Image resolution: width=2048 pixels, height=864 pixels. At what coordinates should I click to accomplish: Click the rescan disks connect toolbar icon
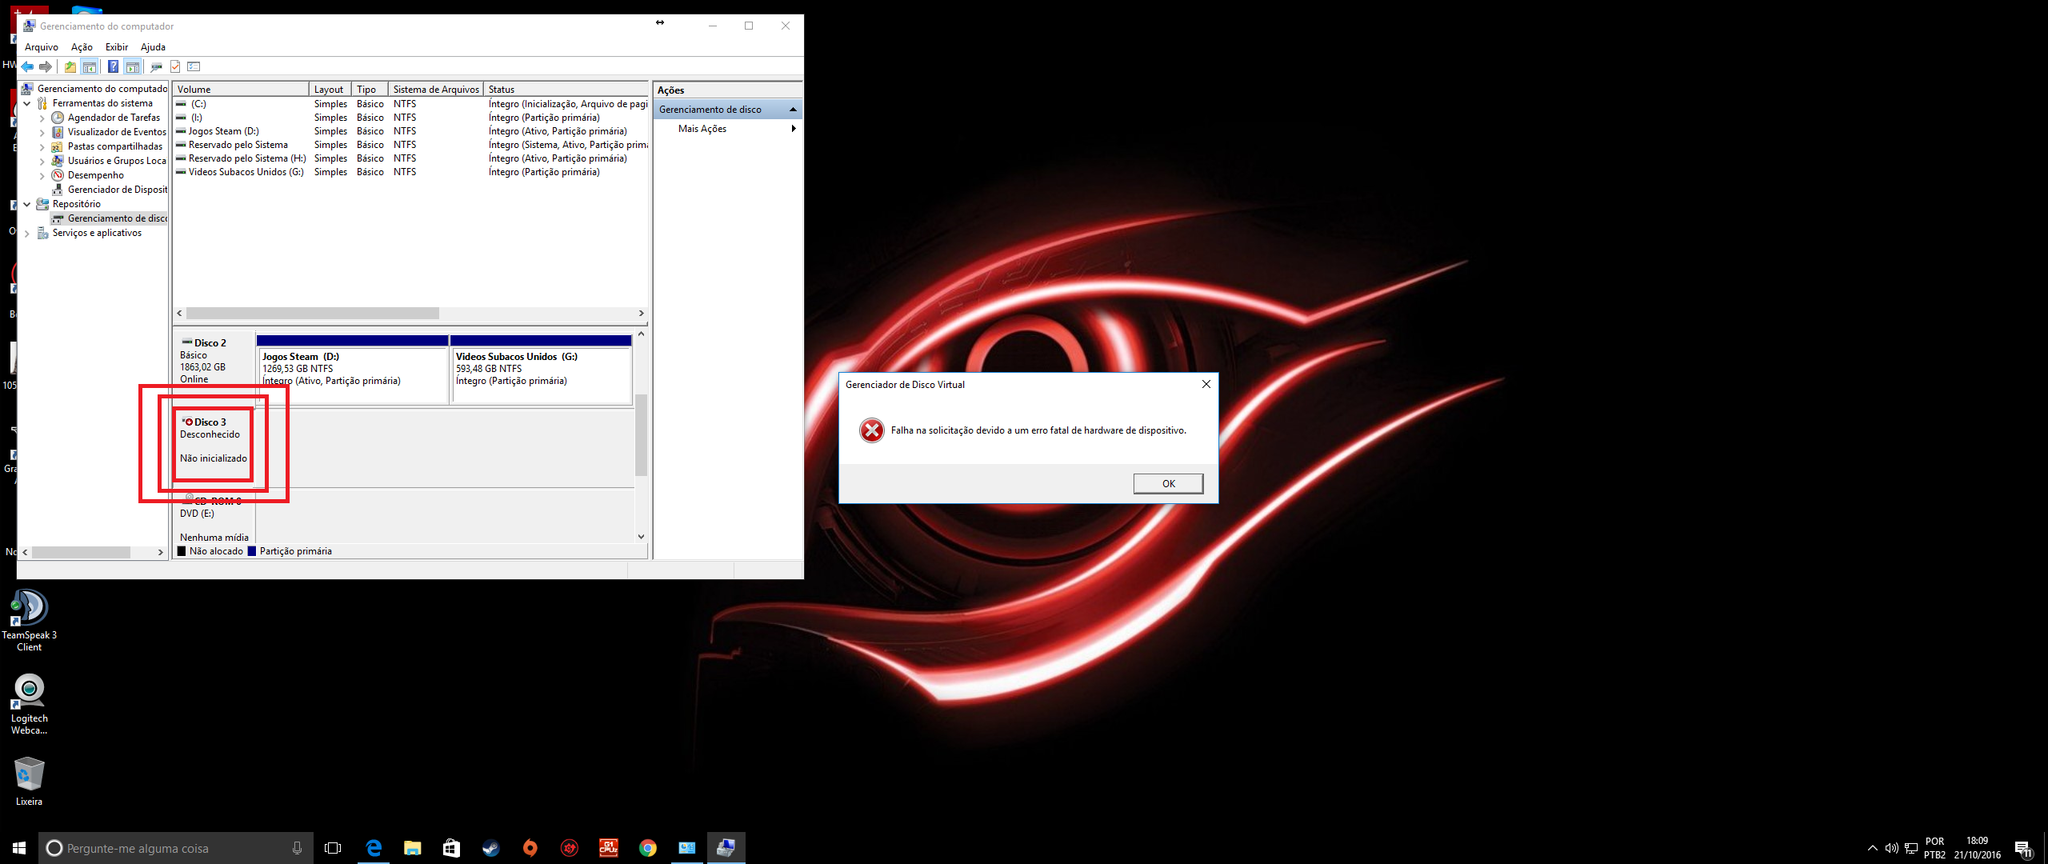point(156,67)
